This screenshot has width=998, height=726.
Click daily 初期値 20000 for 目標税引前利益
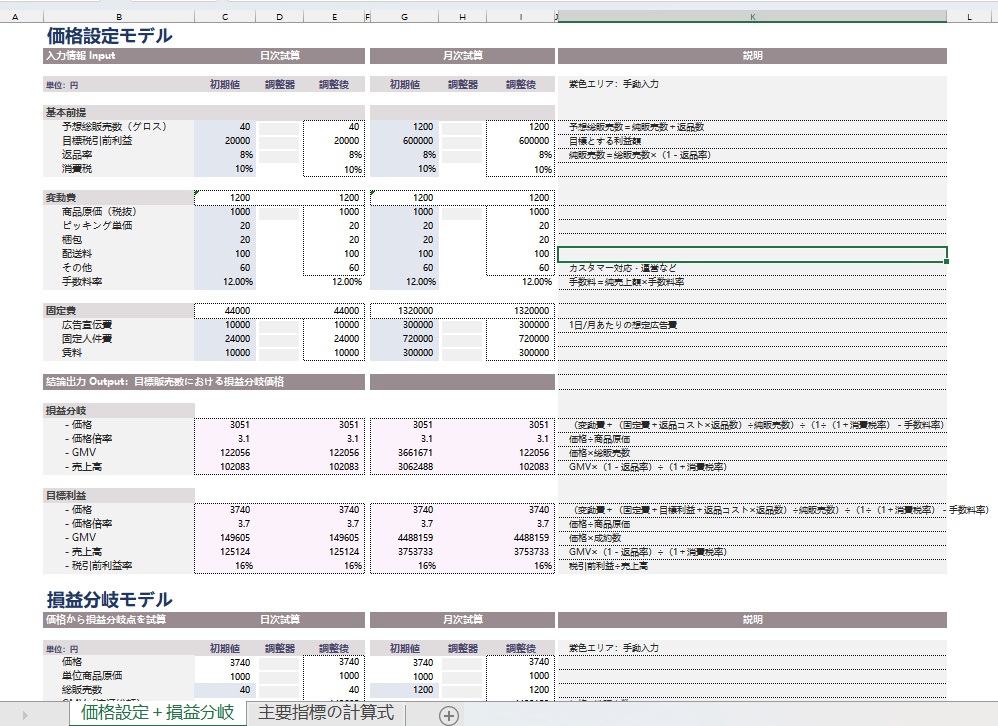click(x=225, y=141)
